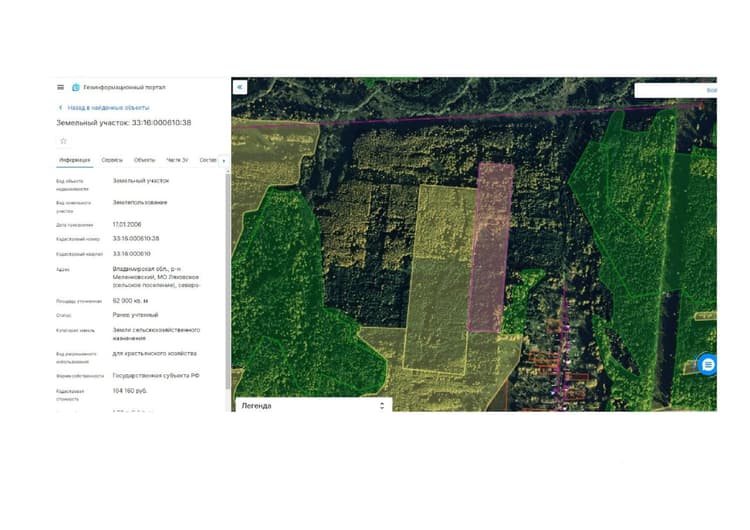
Task: Open the hamburger menu in the portal header
Action: [x=60, y=87]
